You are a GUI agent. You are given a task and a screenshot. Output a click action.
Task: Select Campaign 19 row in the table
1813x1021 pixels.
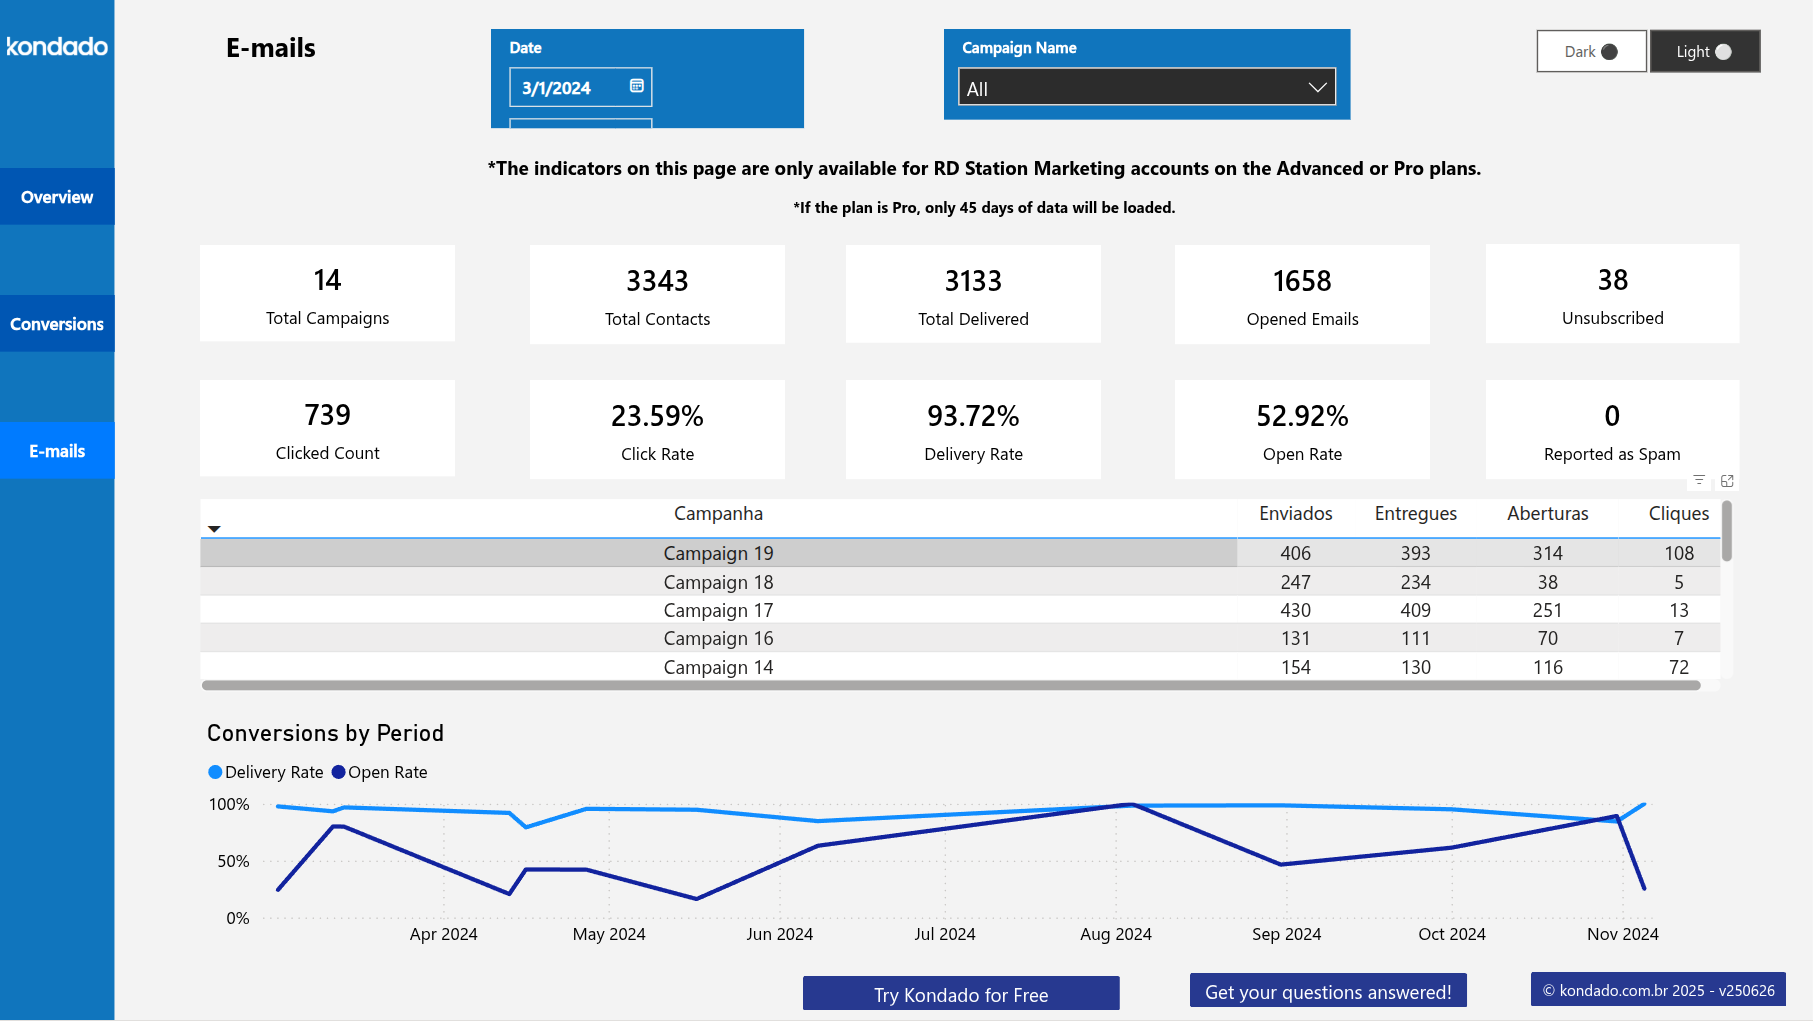tap(718, 552)
